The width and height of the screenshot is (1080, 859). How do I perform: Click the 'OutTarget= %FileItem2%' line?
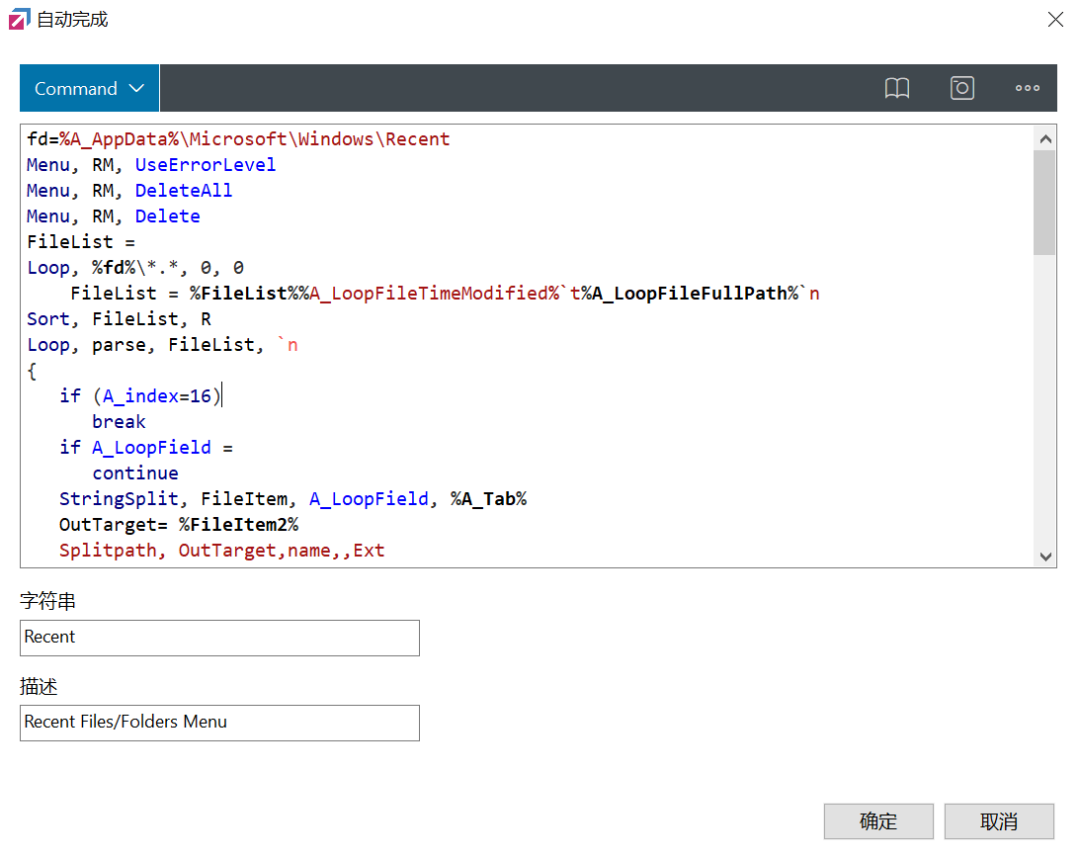pyautogui.click(x=178, y=525)
